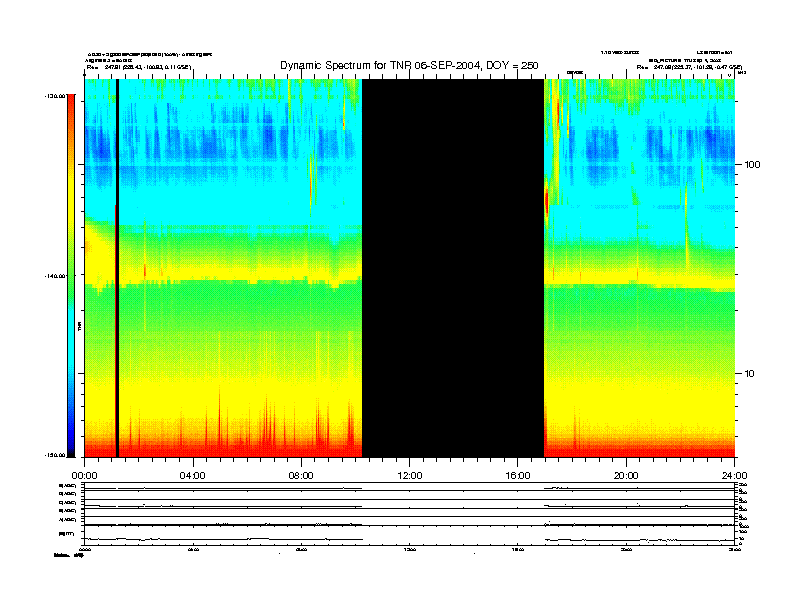Screen dimensions: 792x612
Task: Click the "Dynamic Spectrum for TNR 06-SEP-2004" title
Action: [409, 66]
